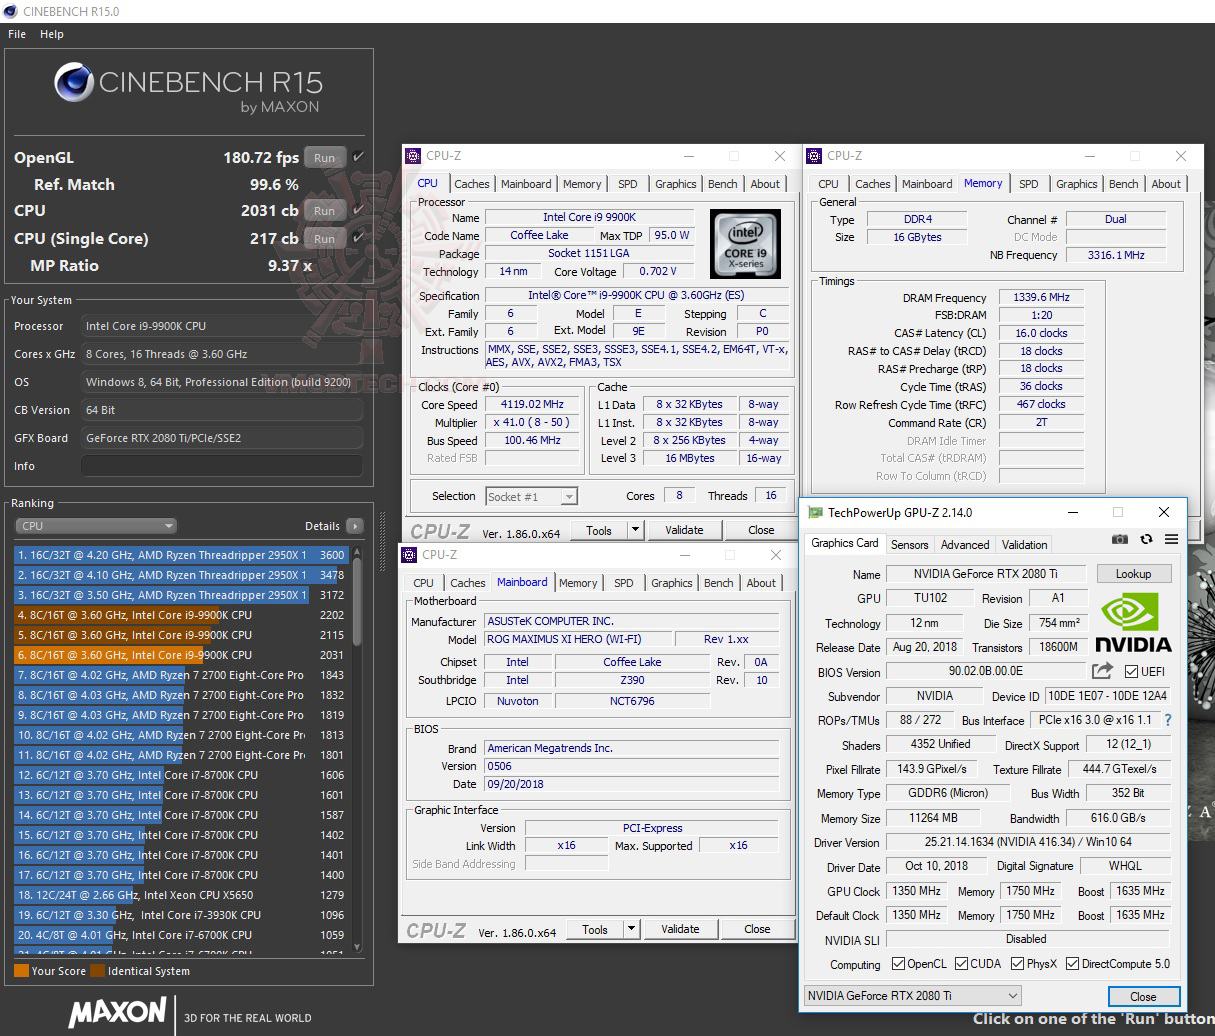This screenshot has height=1036, width=1215.
Task: Click the NVIDIA logo in GPU-Z
Action: tap(1132, 623)
